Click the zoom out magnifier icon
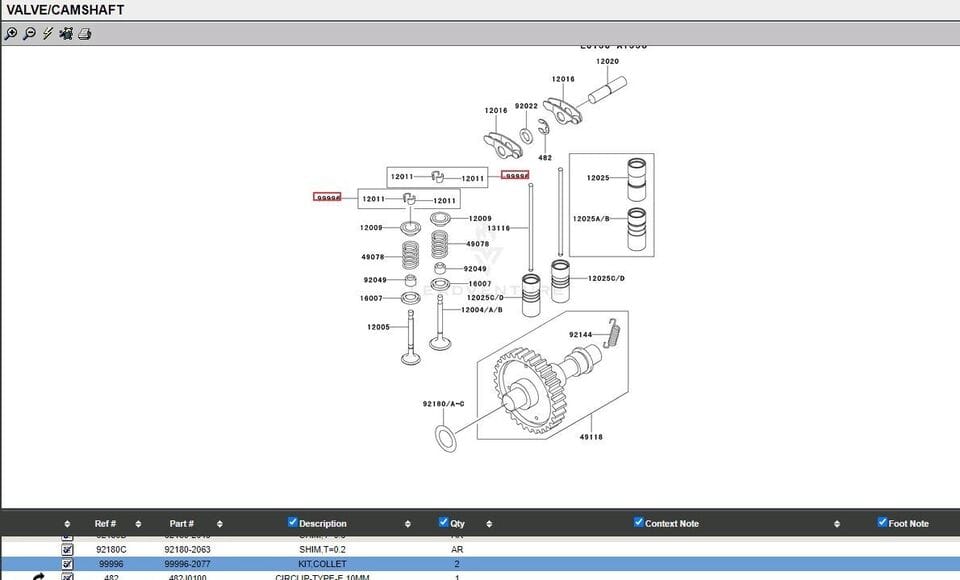 (x=29, y=33)
